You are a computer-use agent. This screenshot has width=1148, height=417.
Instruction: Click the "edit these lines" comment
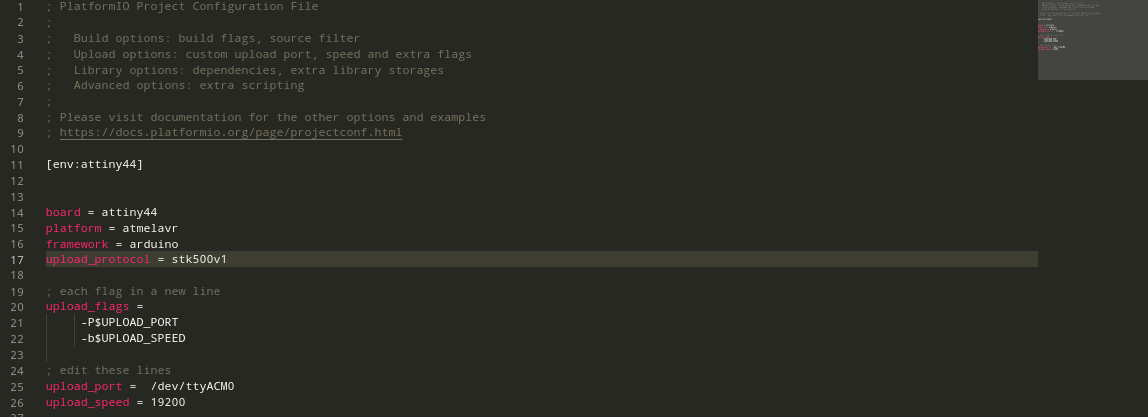click(x=108, y=371)
